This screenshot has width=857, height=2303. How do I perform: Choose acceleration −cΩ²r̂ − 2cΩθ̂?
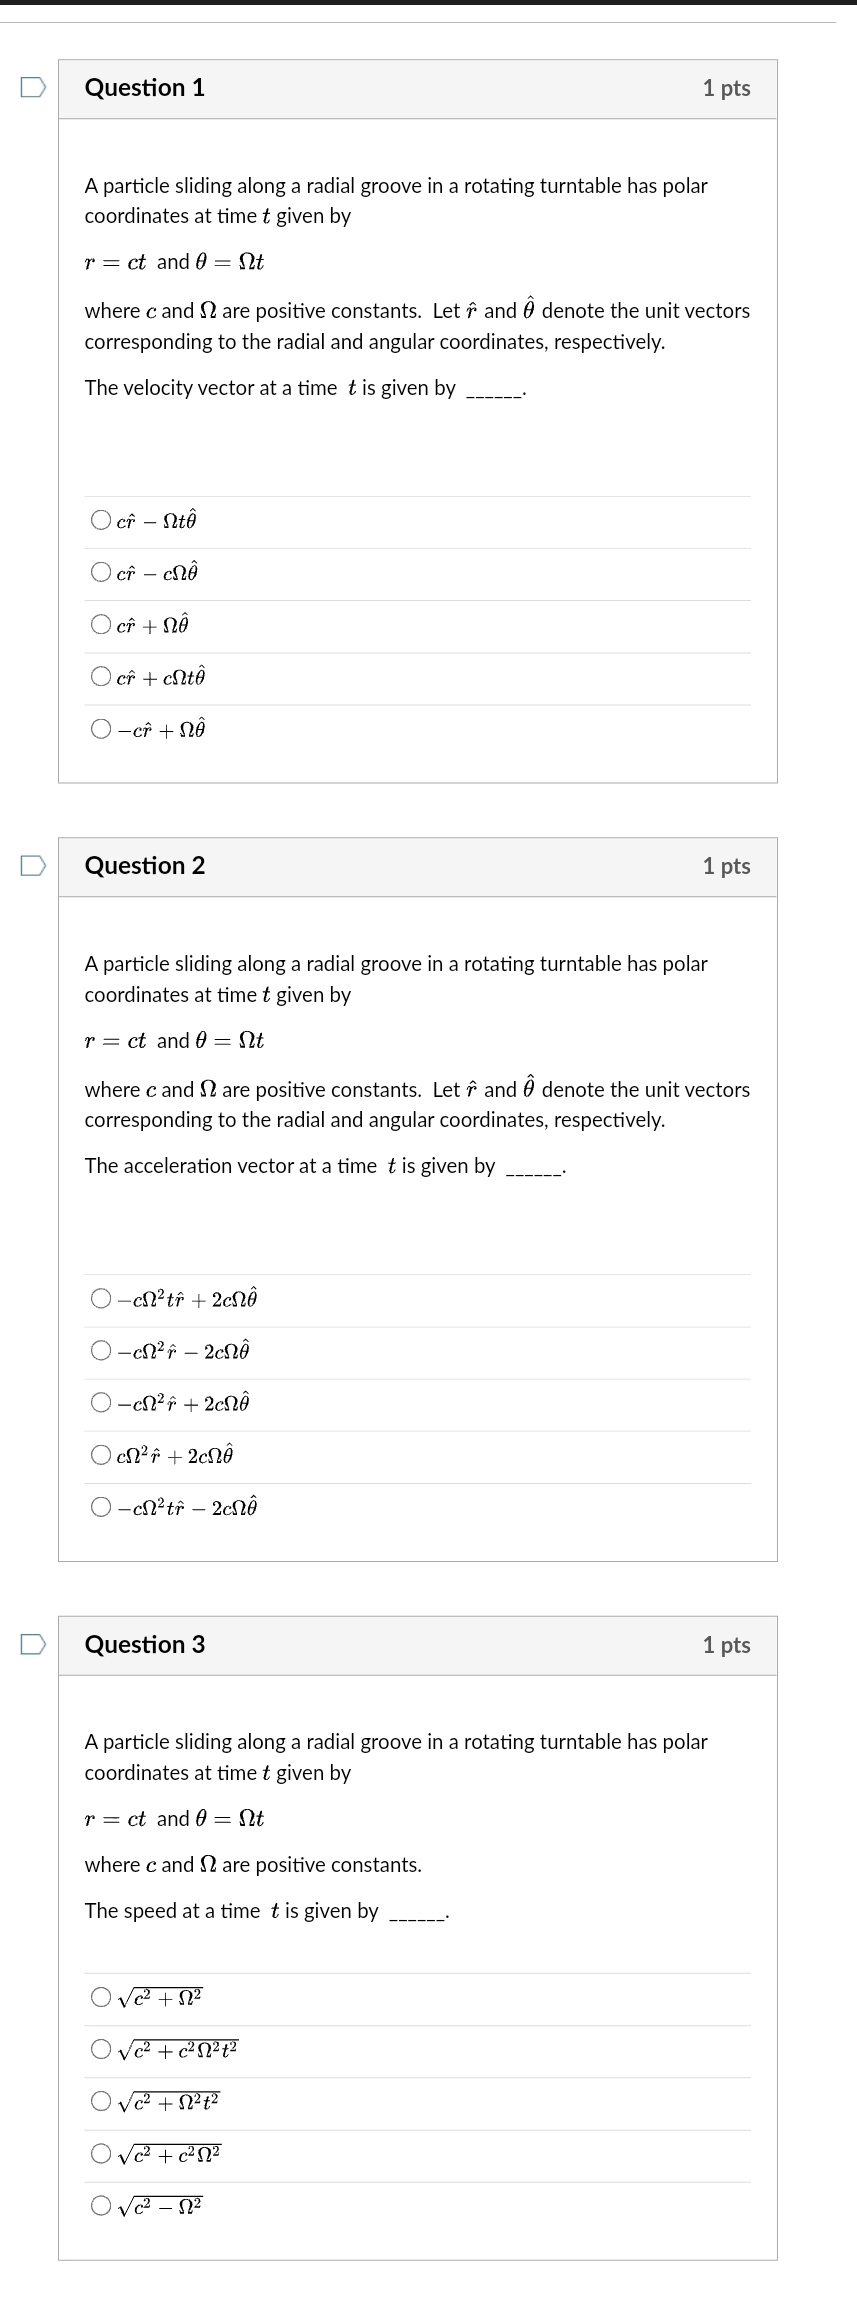tap(101, 1351)
